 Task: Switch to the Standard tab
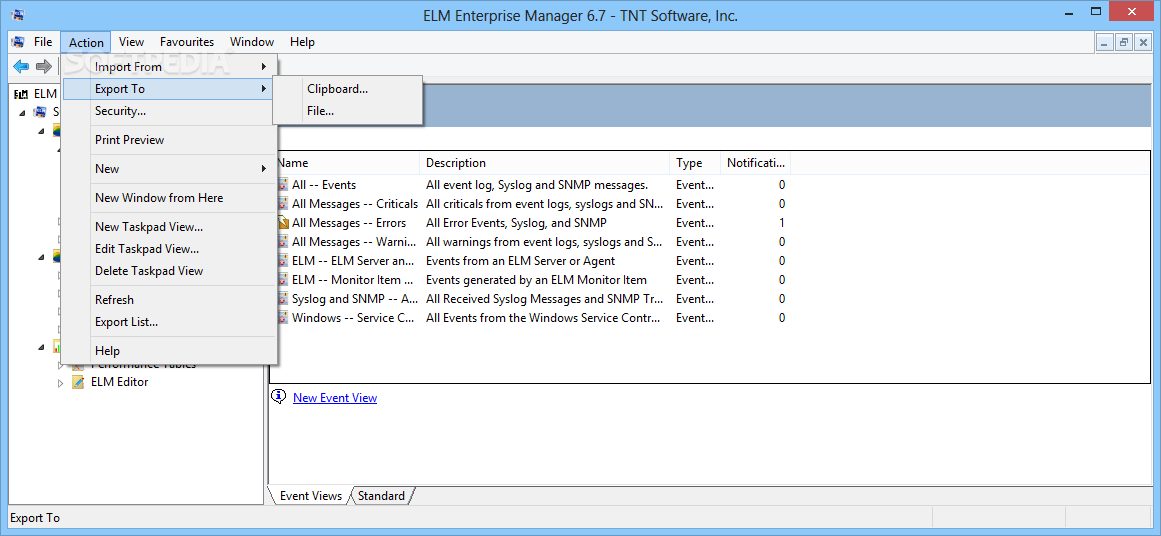[x=382, y=495]
